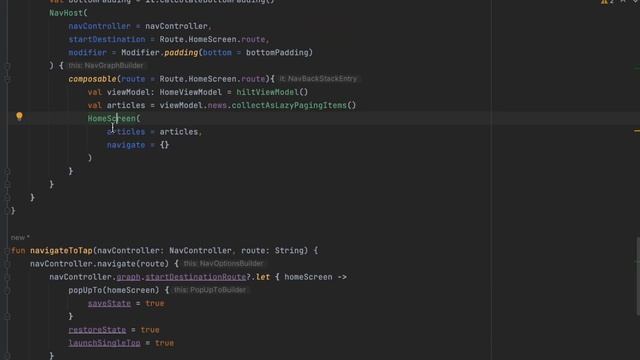Click the vertical scrollbar thumb on the right edge
640x360 pixels.
tap(638, 276)
